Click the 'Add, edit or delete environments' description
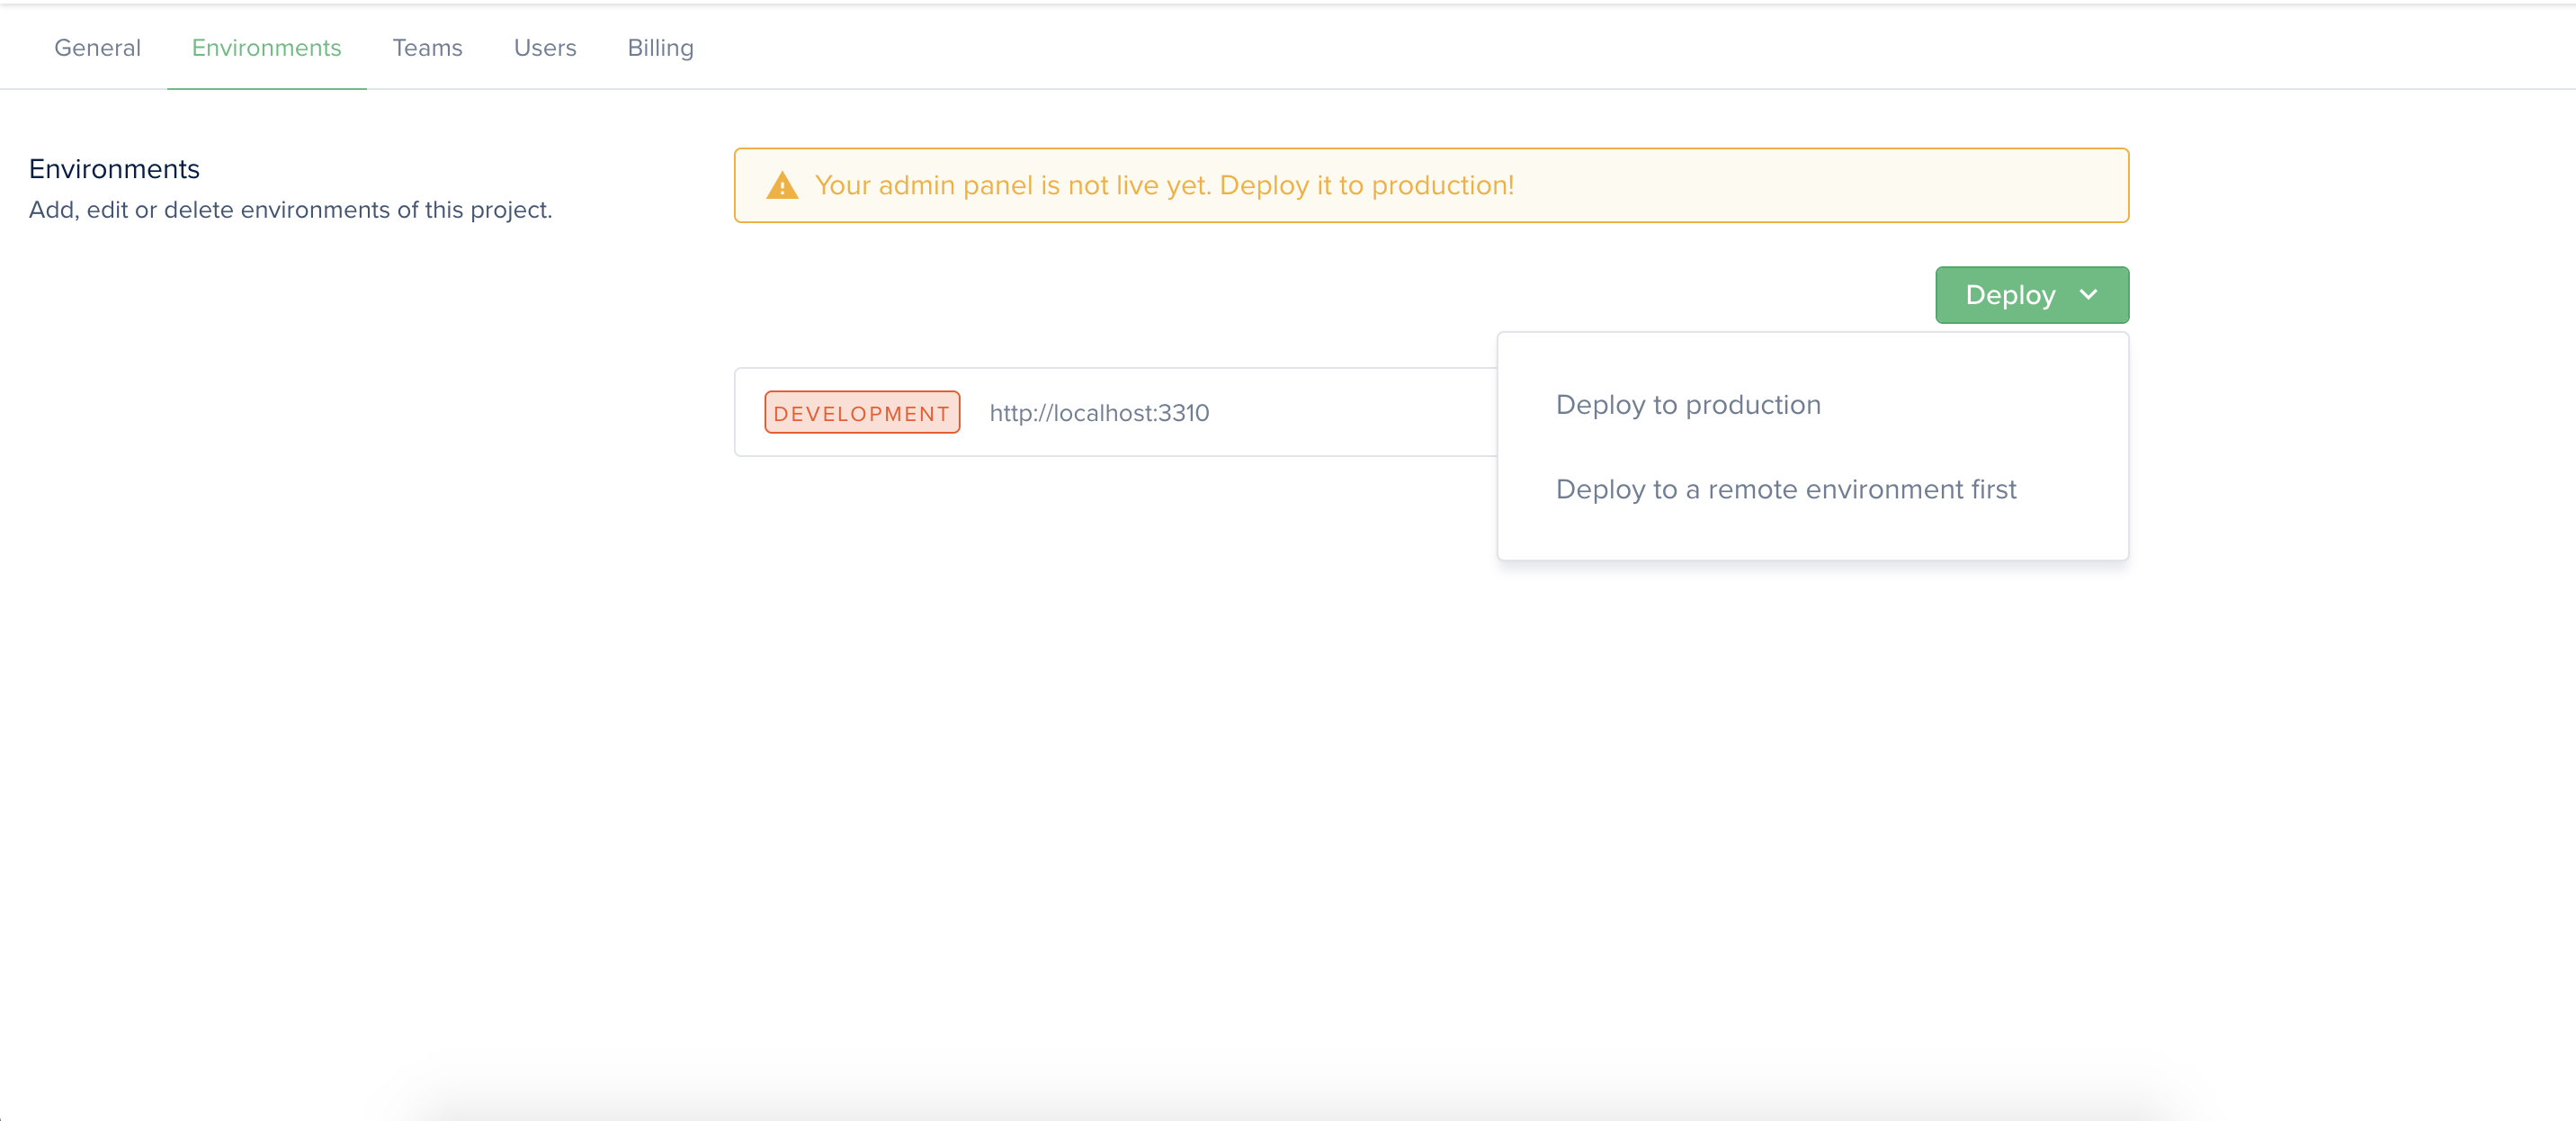2576x1121 pixels. click(290, 210)
